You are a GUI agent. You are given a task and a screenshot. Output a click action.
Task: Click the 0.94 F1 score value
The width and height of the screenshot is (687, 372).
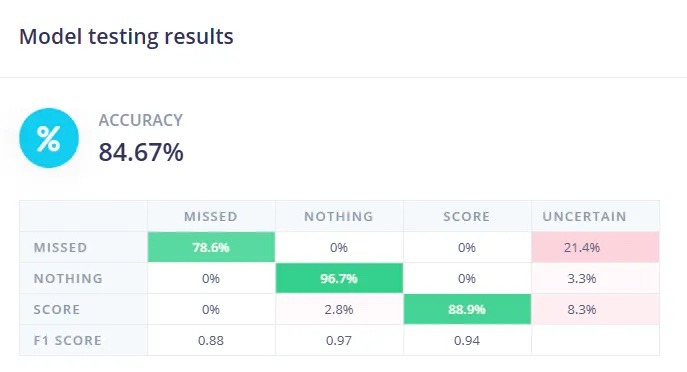tap(467, 340)
